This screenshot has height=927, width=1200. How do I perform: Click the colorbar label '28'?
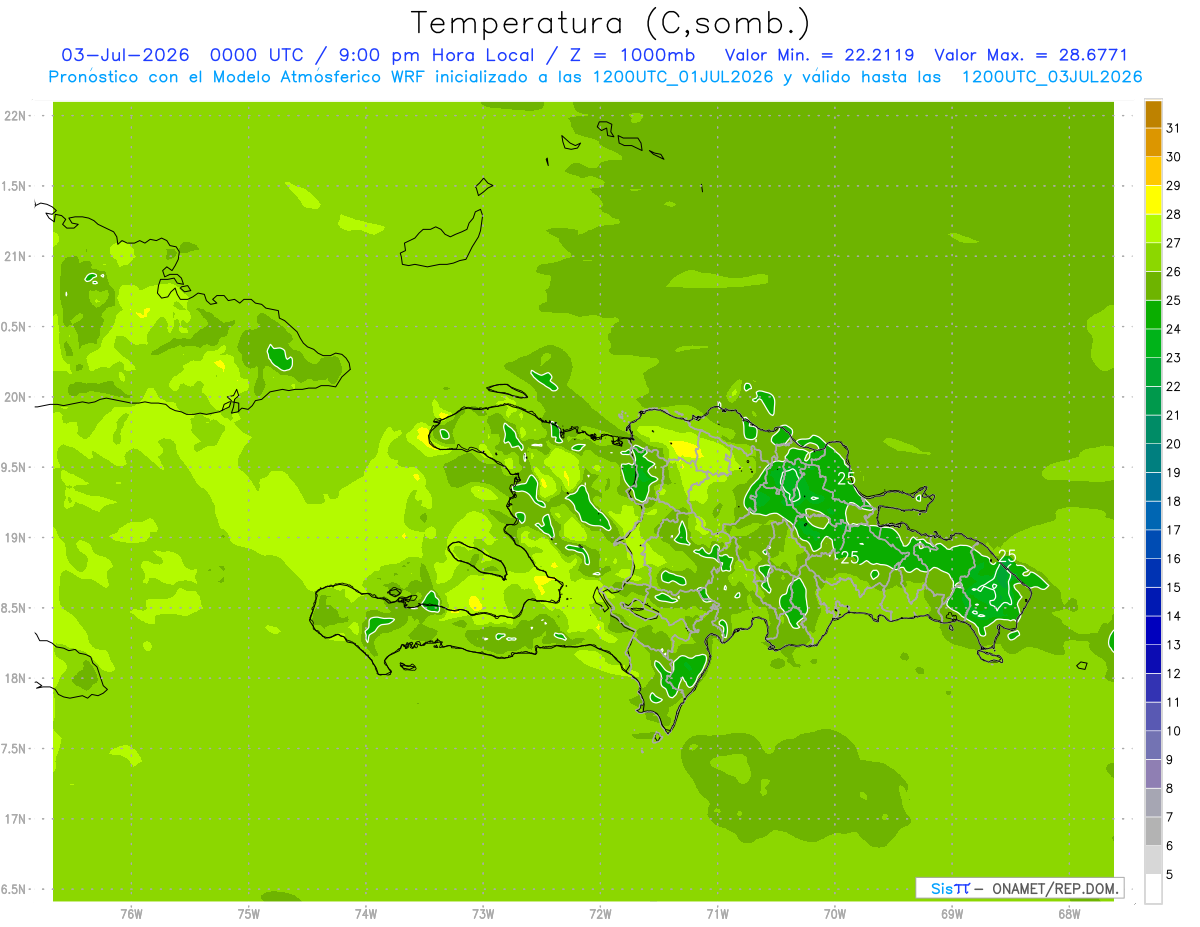coord(1174,214)
